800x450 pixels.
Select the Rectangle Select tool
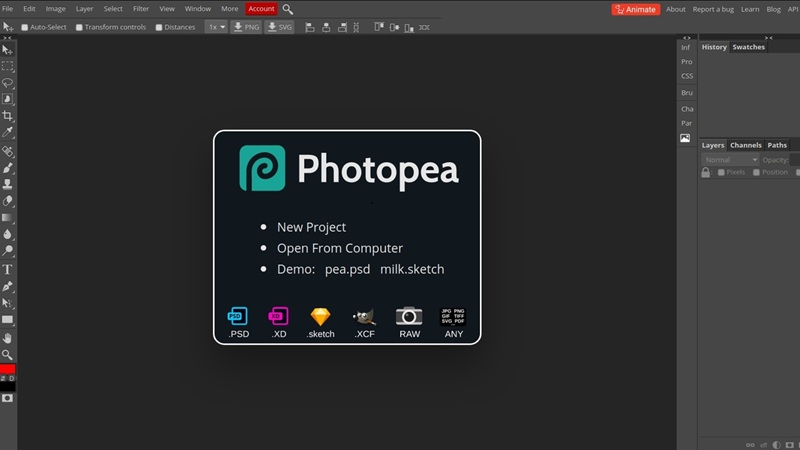coord(7,66)
